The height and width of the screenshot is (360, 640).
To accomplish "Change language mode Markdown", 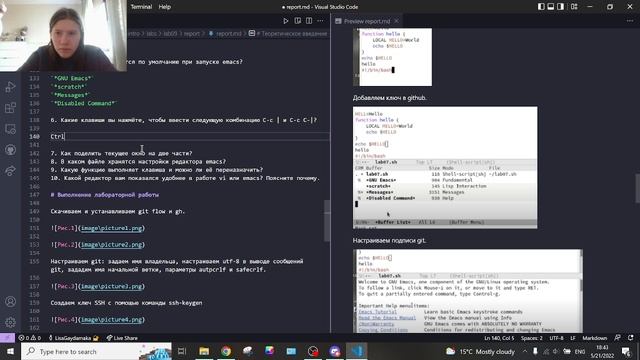I will pos(595,338).
